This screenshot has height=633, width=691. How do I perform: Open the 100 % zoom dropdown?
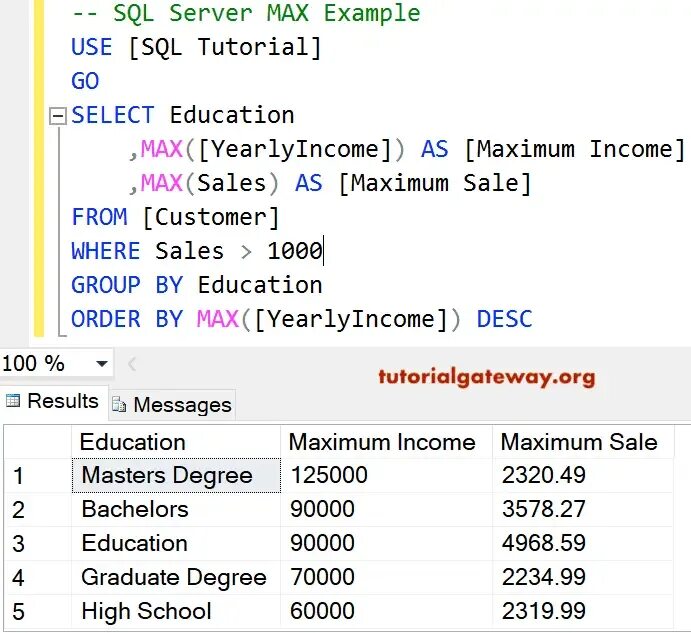102,364
